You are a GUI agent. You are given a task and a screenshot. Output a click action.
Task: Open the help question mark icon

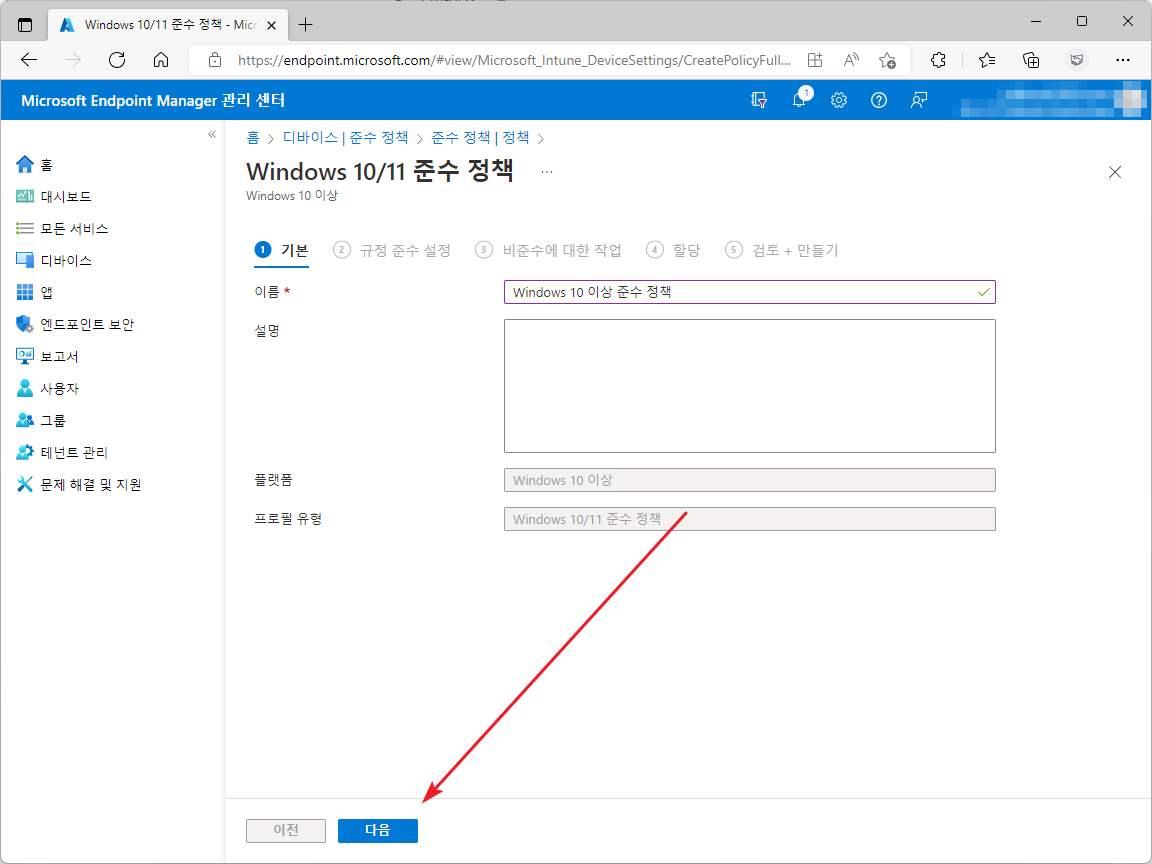click(x=879, y=100)
